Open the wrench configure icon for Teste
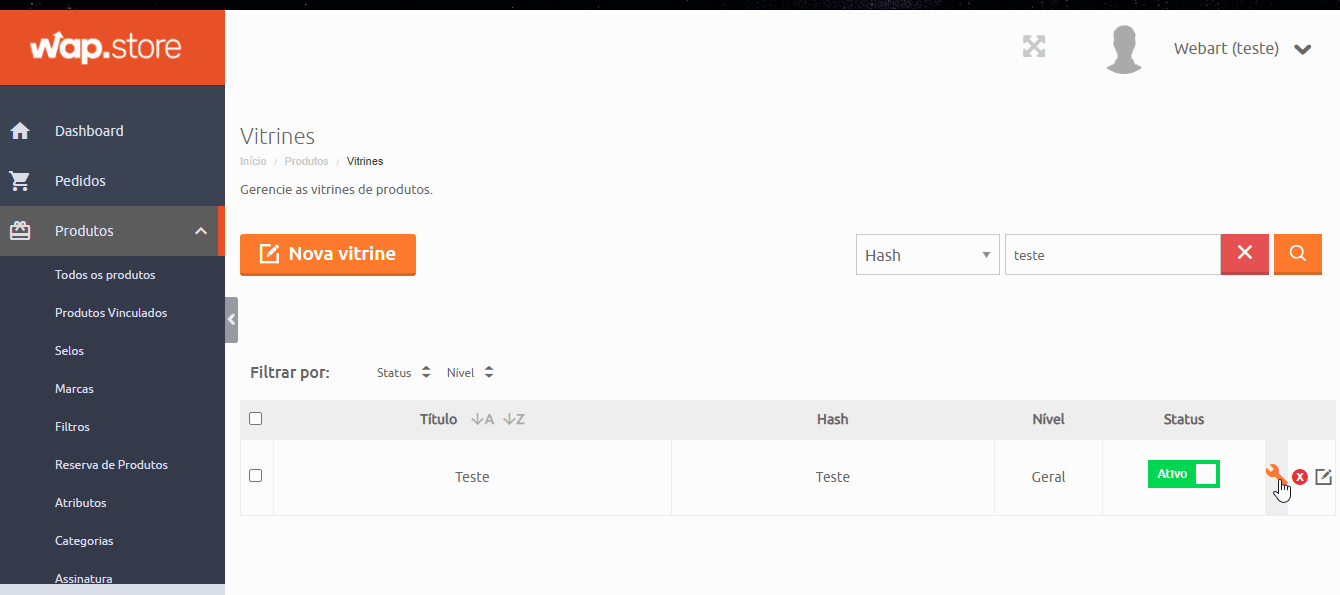Image resolution: width=1340 pixels, height=595 pixels. (1274, 473)
